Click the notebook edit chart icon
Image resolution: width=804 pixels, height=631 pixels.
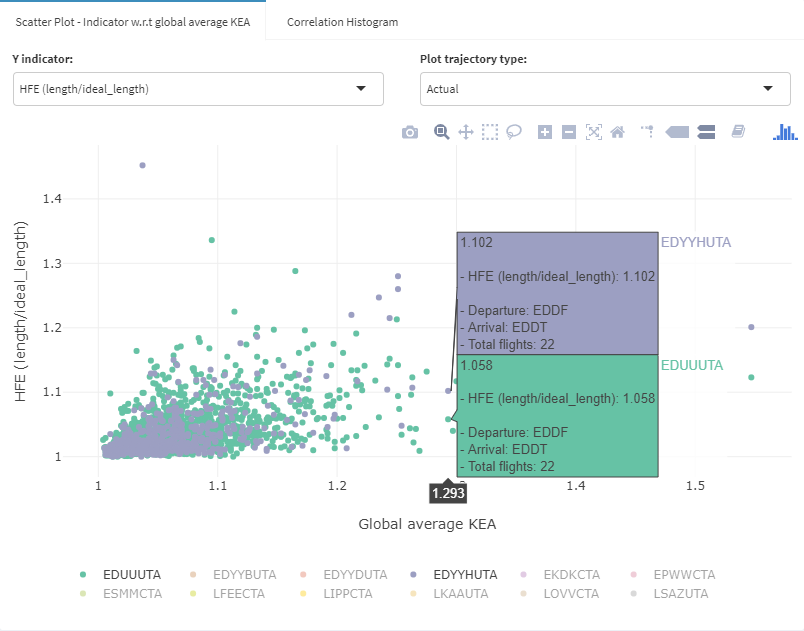coord(738,132)
